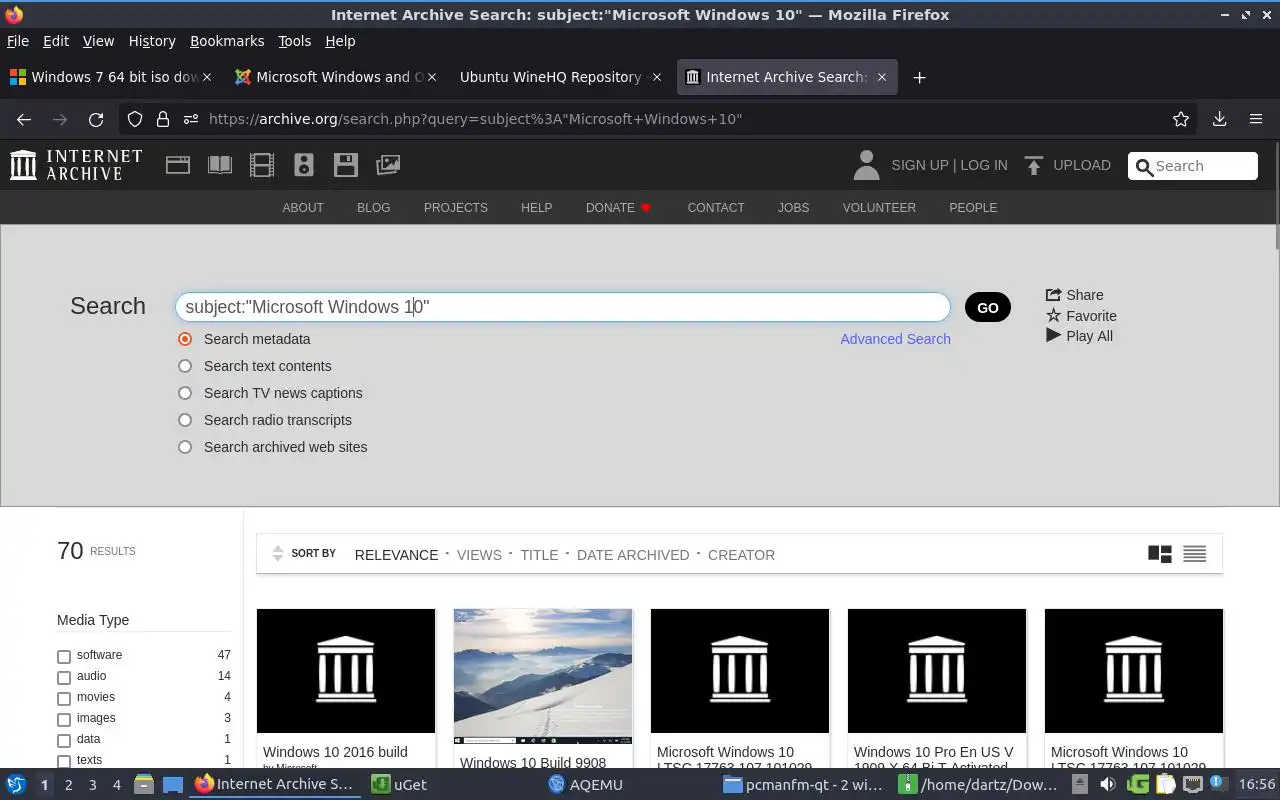Click the tracking protection shield icon
The image size is (1280, 800).
pyautogui.click(x=135, y=119)
